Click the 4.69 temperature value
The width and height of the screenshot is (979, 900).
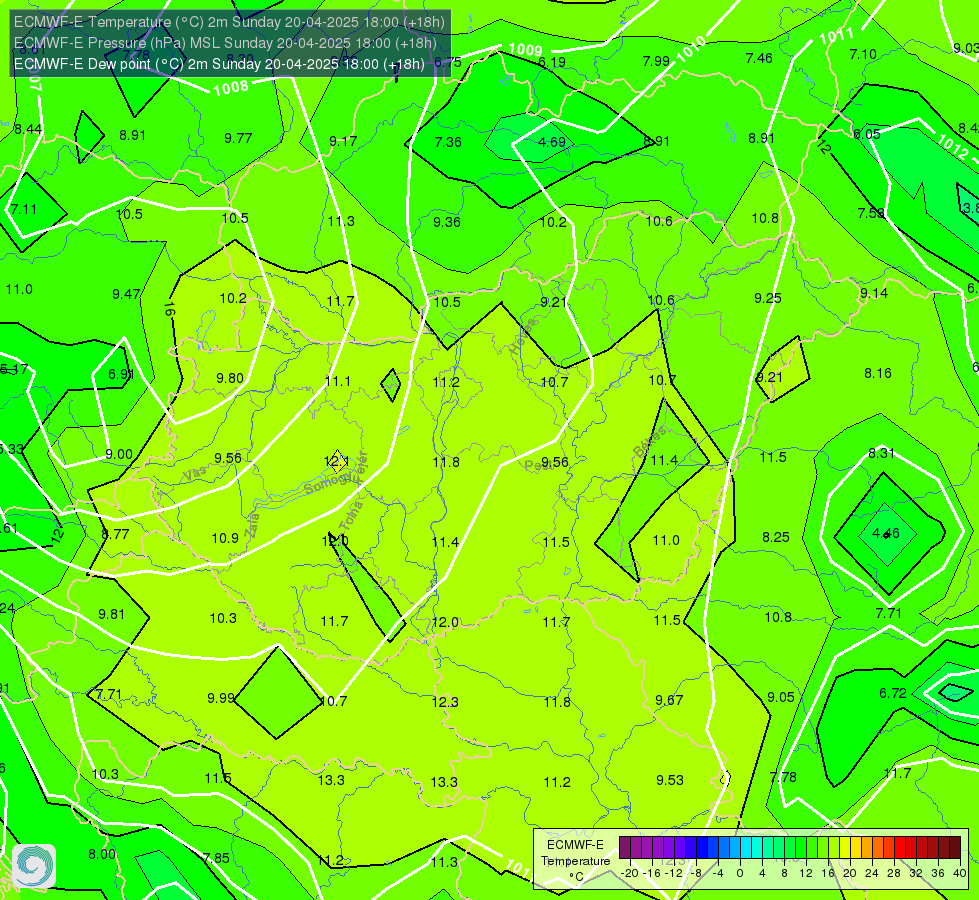click(552, 142)
